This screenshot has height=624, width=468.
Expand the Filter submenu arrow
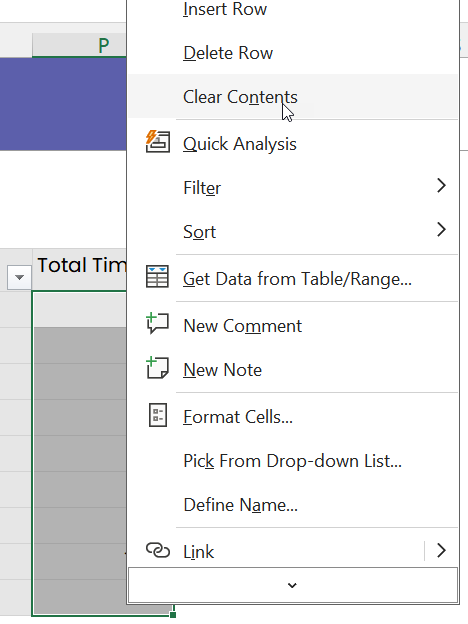coord(441,185)
